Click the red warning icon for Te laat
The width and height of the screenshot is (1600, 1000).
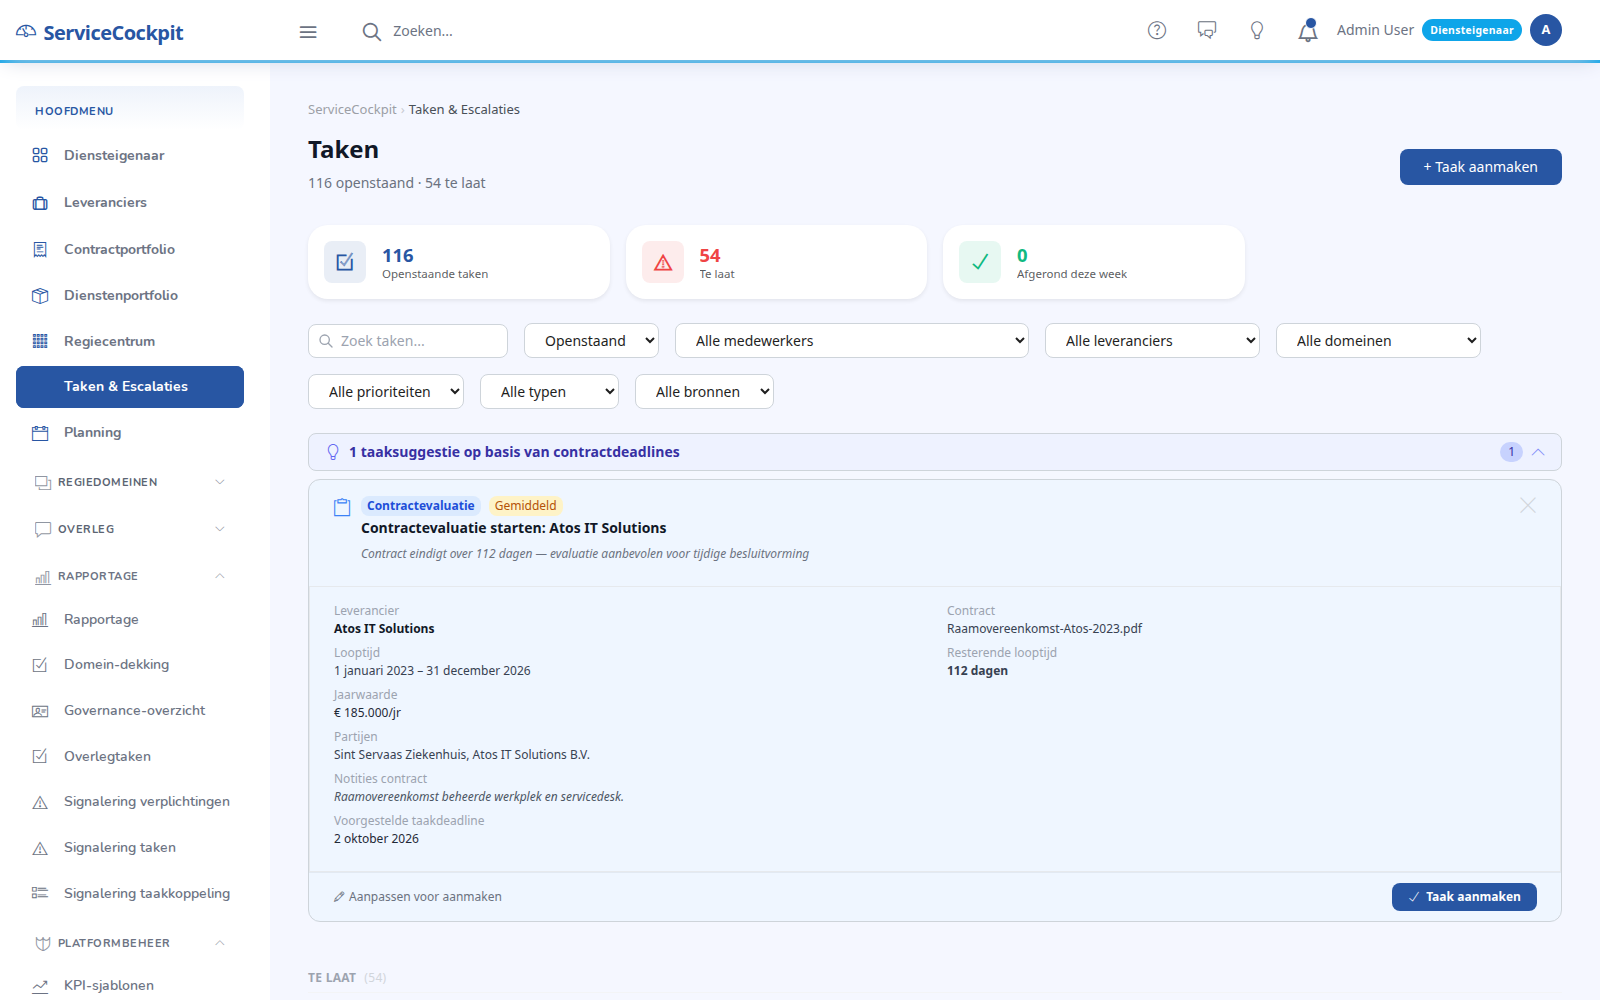662,262
